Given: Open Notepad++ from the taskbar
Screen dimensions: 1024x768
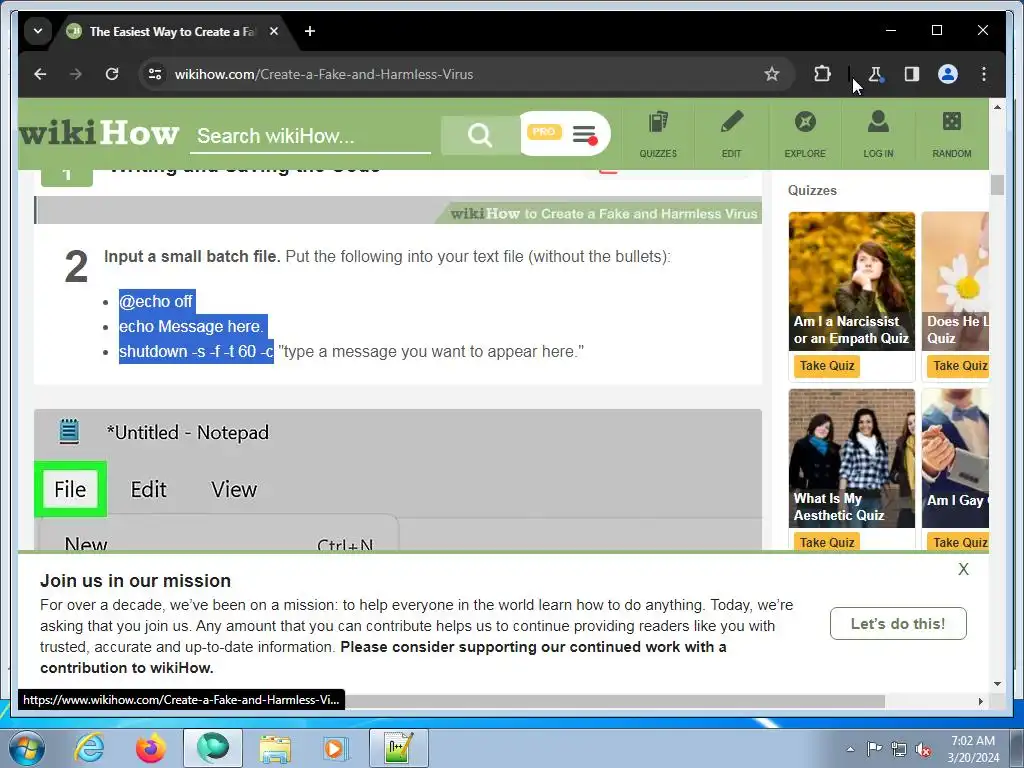Looking at the screenshot, I should tap(398, 748).
